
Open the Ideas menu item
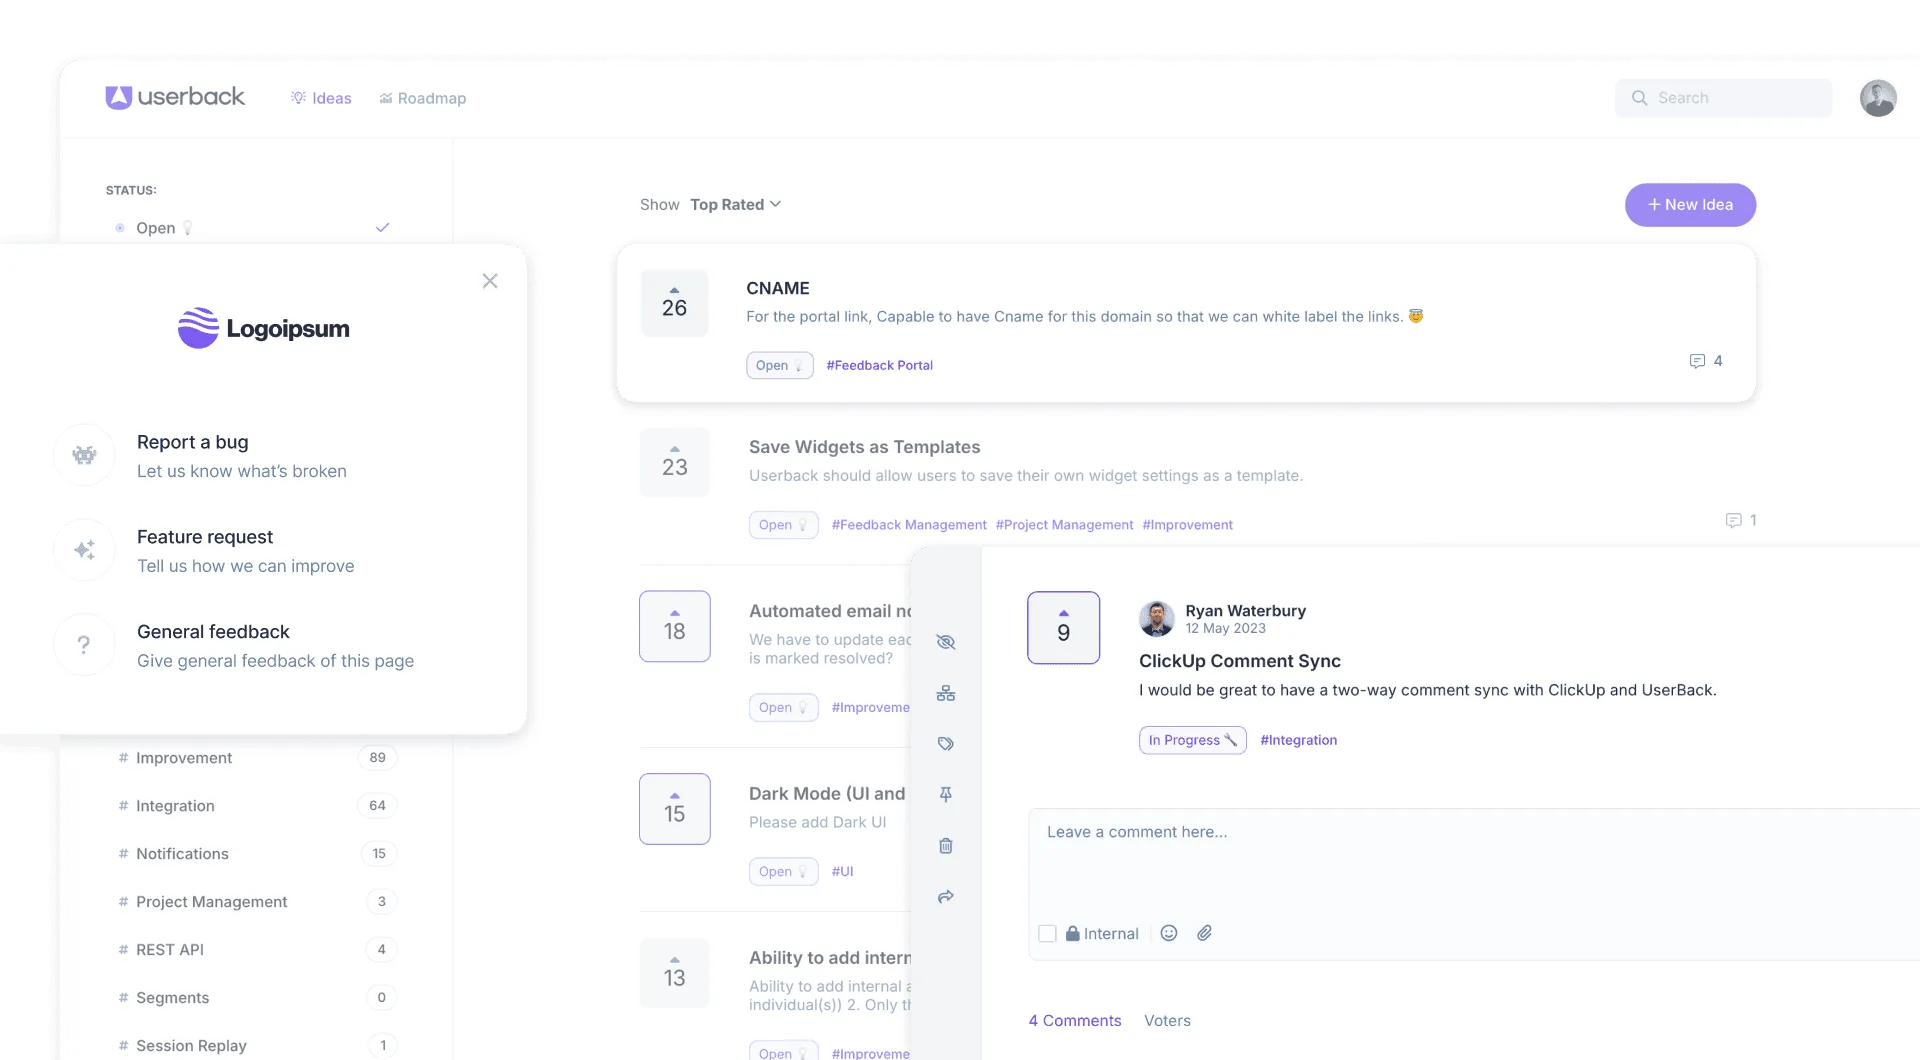(x=320, y=98)
